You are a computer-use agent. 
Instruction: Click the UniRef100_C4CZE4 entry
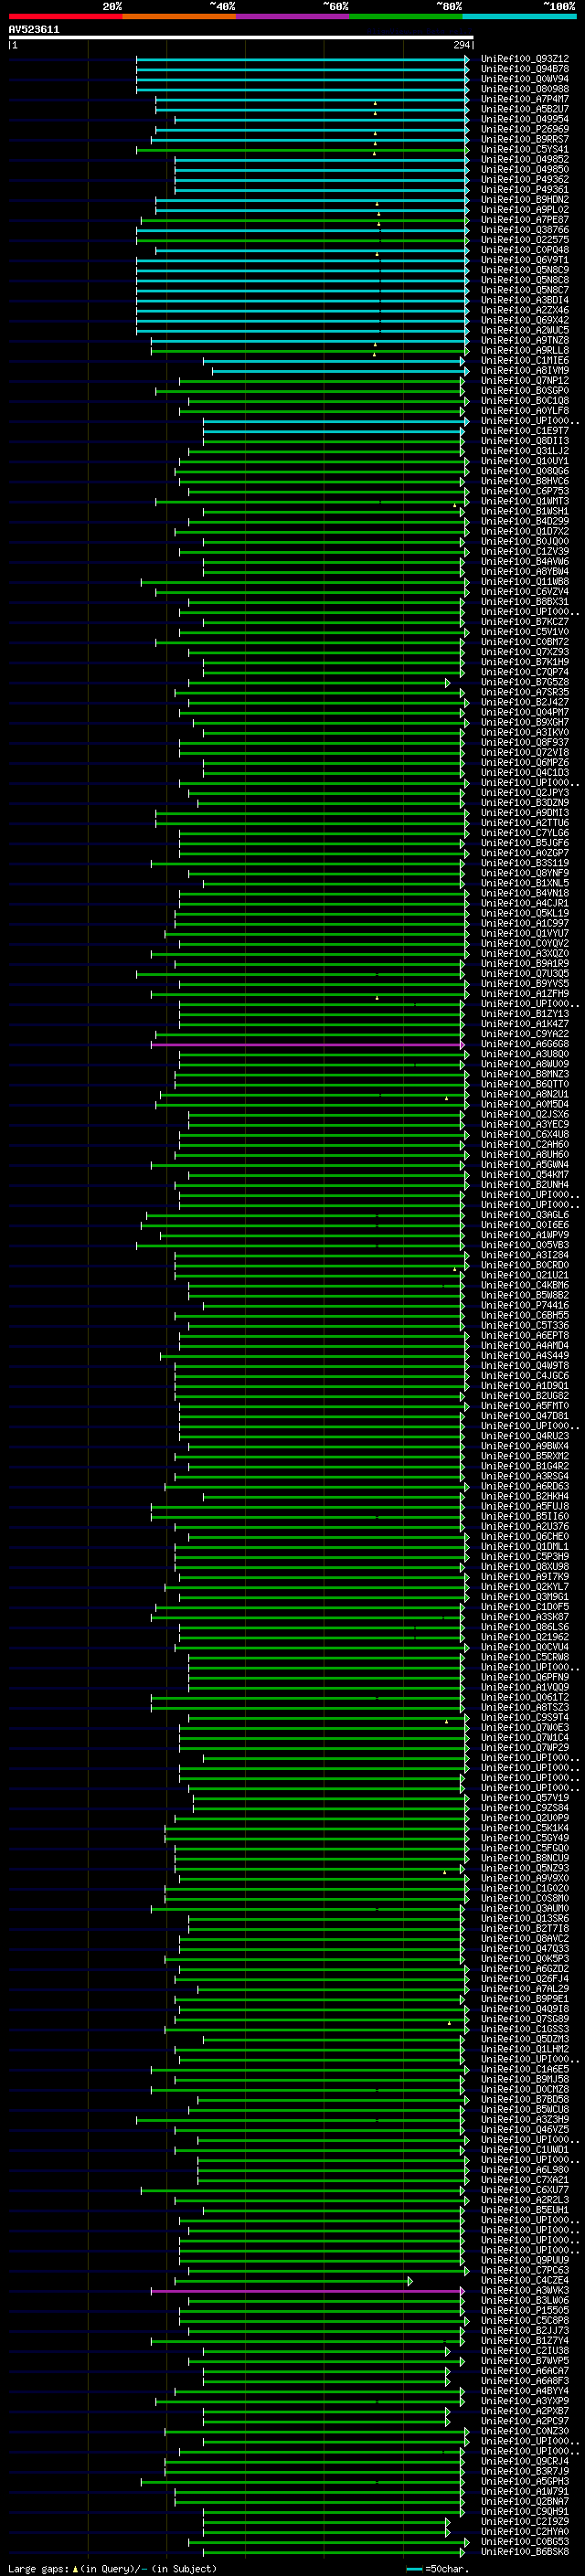tap(525, 2281)
